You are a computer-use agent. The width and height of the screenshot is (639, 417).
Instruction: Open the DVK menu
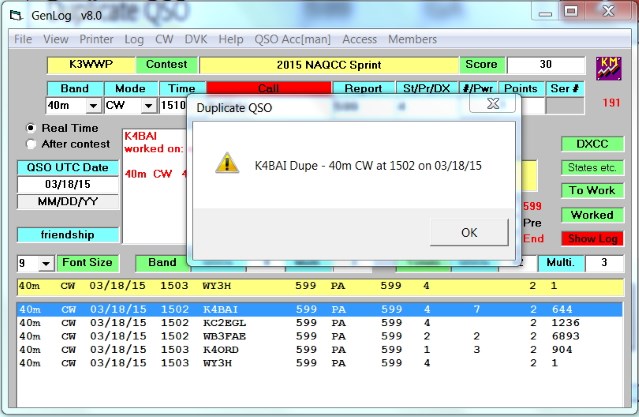click(x=196, y=39)
